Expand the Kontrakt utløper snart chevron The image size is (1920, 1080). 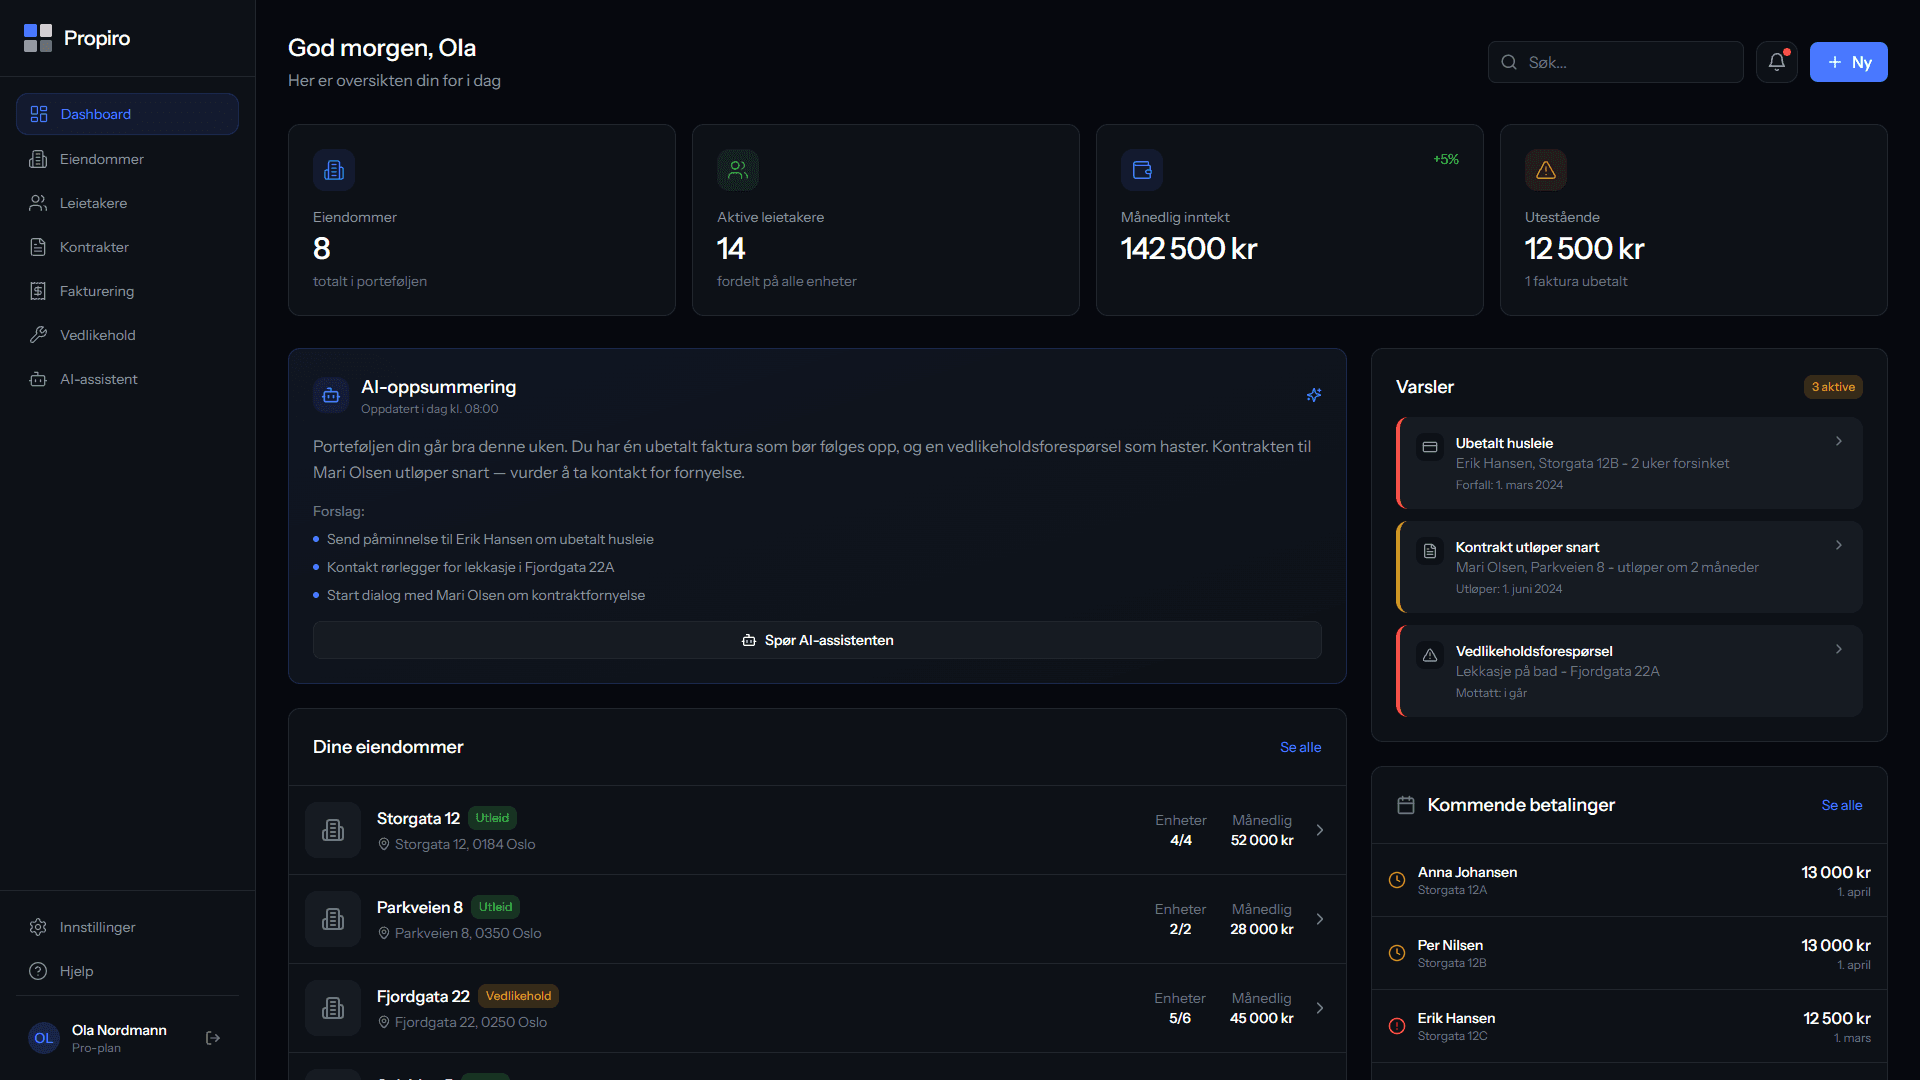[1838, 545]
